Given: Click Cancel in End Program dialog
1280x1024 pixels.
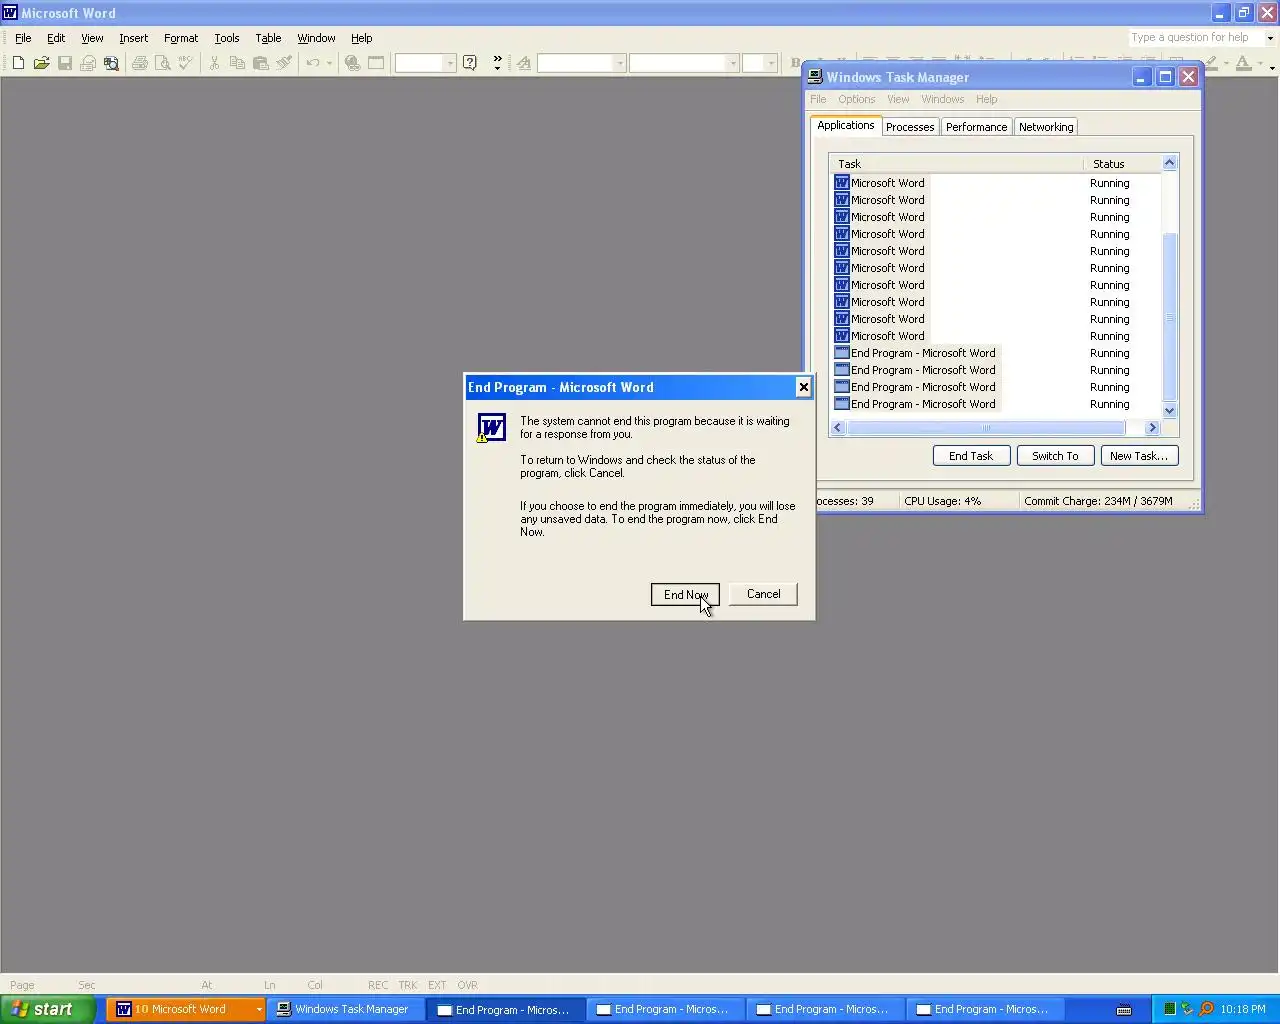Looking at the screenshot, I should [763, 594].
